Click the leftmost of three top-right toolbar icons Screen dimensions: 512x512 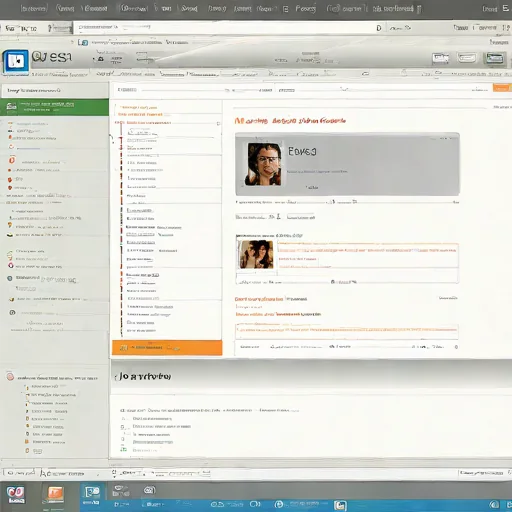(440, 59)
